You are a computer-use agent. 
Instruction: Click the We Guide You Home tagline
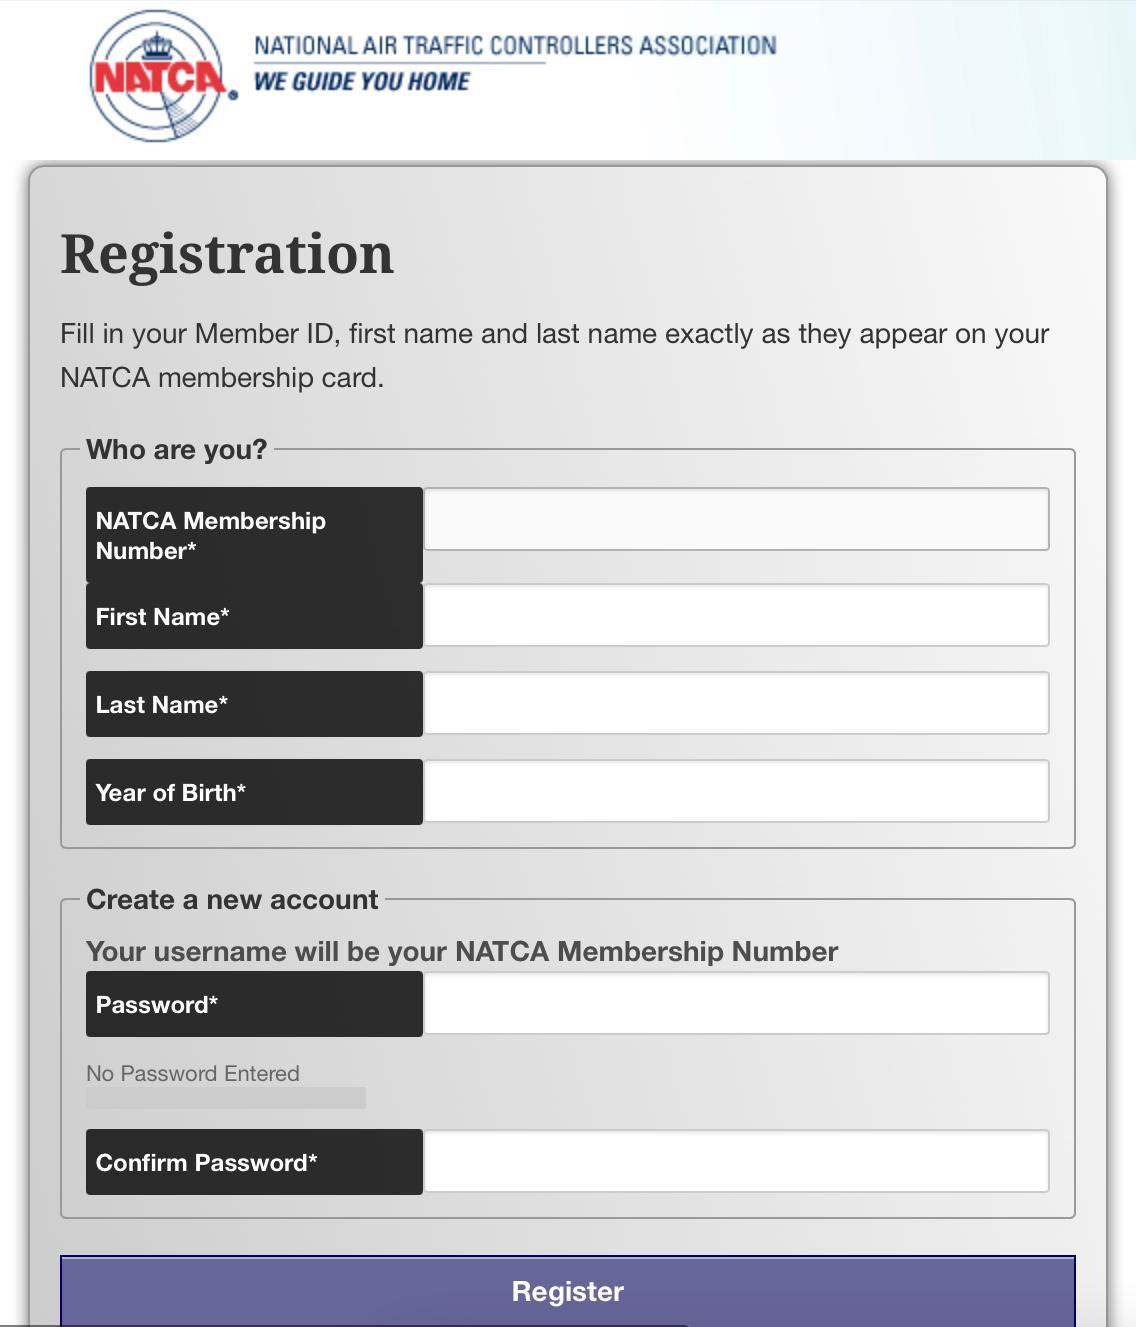pos(362,82)
